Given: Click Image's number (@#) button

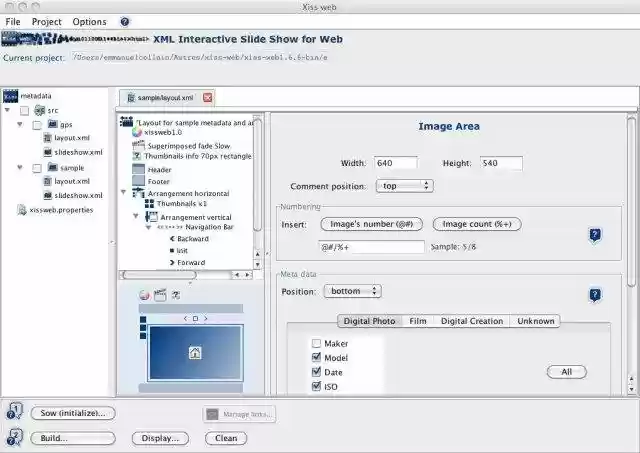Looking at the screenshot, I should [371, 224].
